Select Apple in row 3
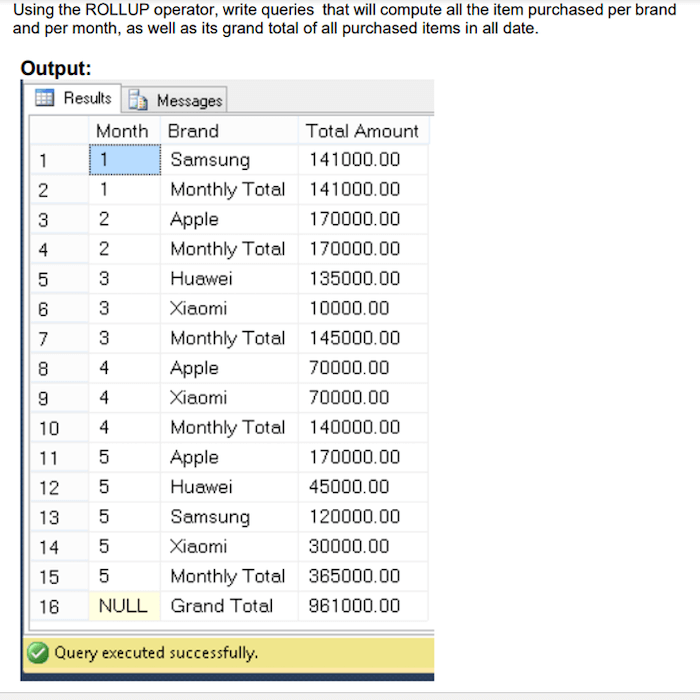Image resolution: width=700 pixels, height=700 pixels. (229, 219)
